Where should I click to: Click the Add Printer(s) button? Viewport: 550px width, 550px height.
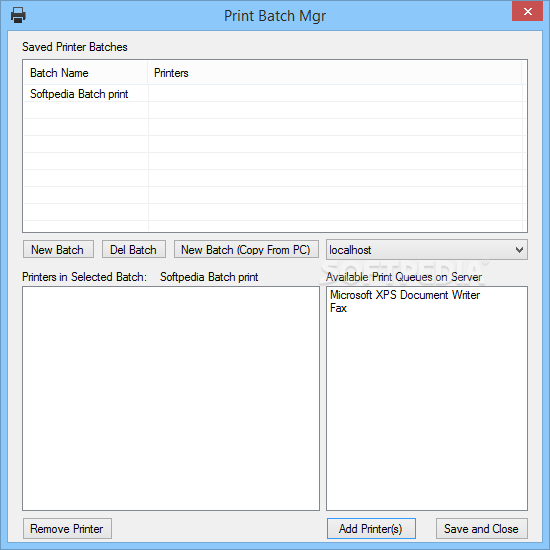371,528
